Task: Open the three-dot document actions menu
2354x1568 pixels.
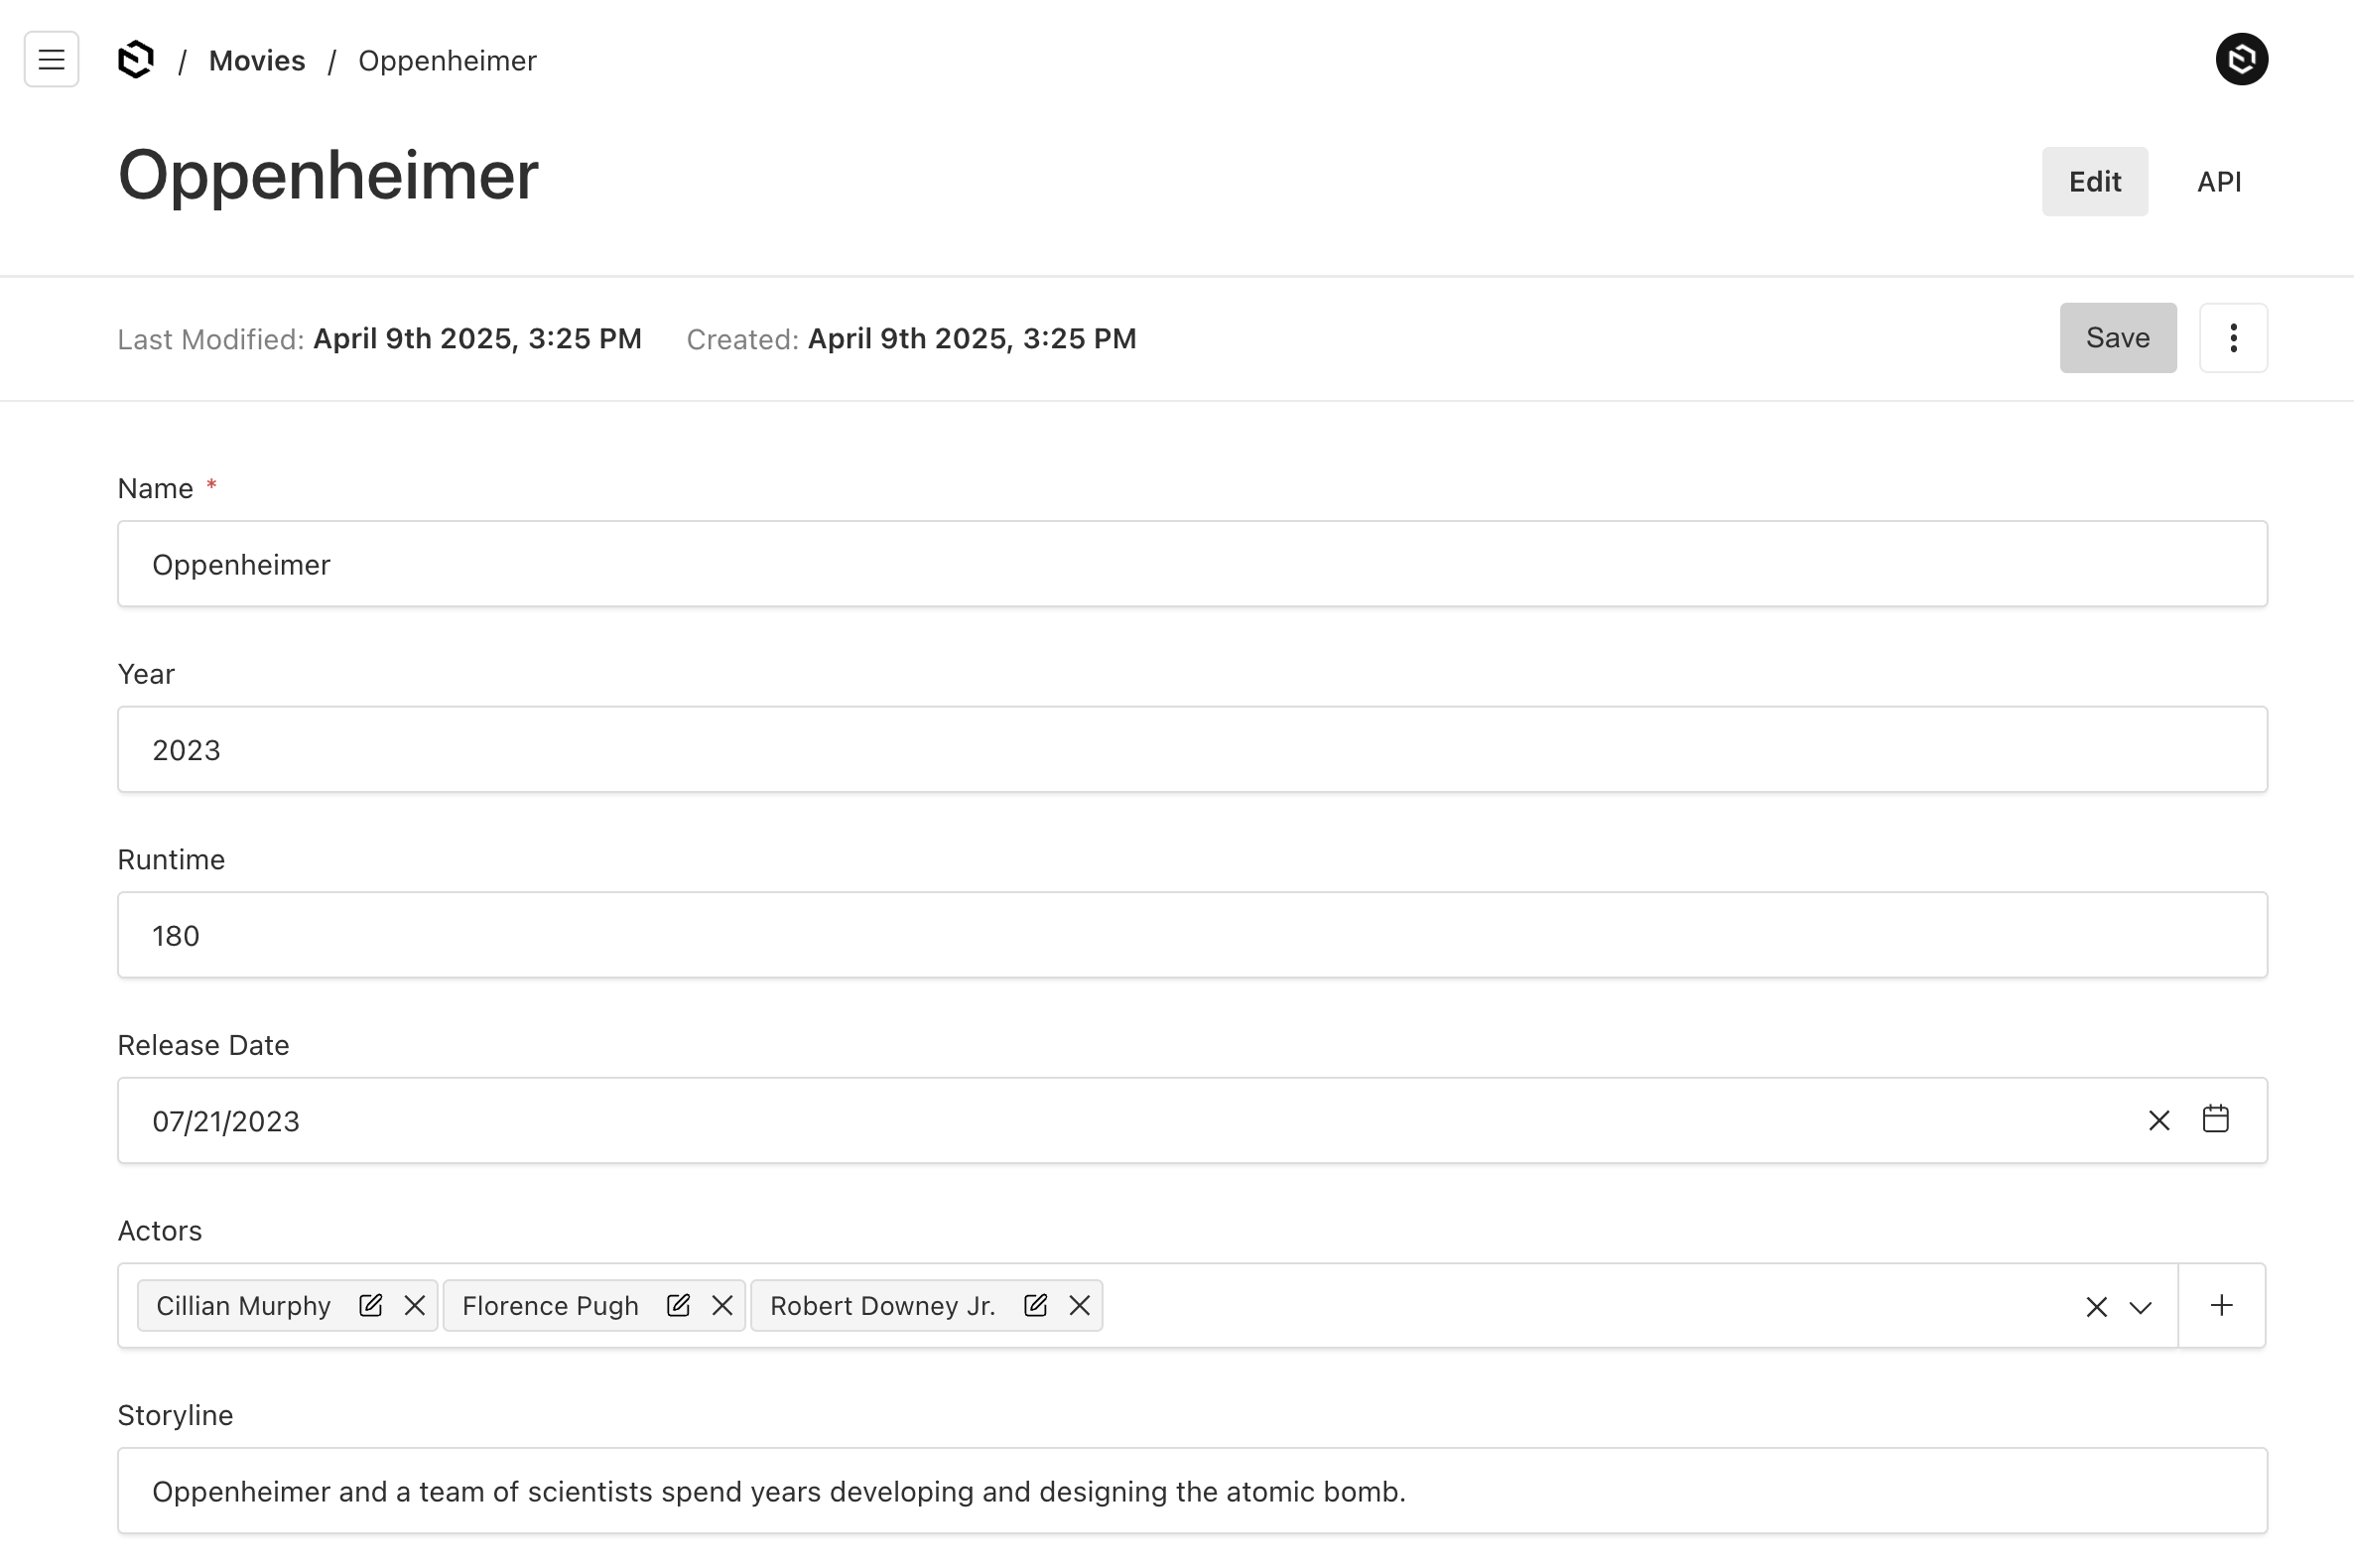Action: click(2232, 338)
